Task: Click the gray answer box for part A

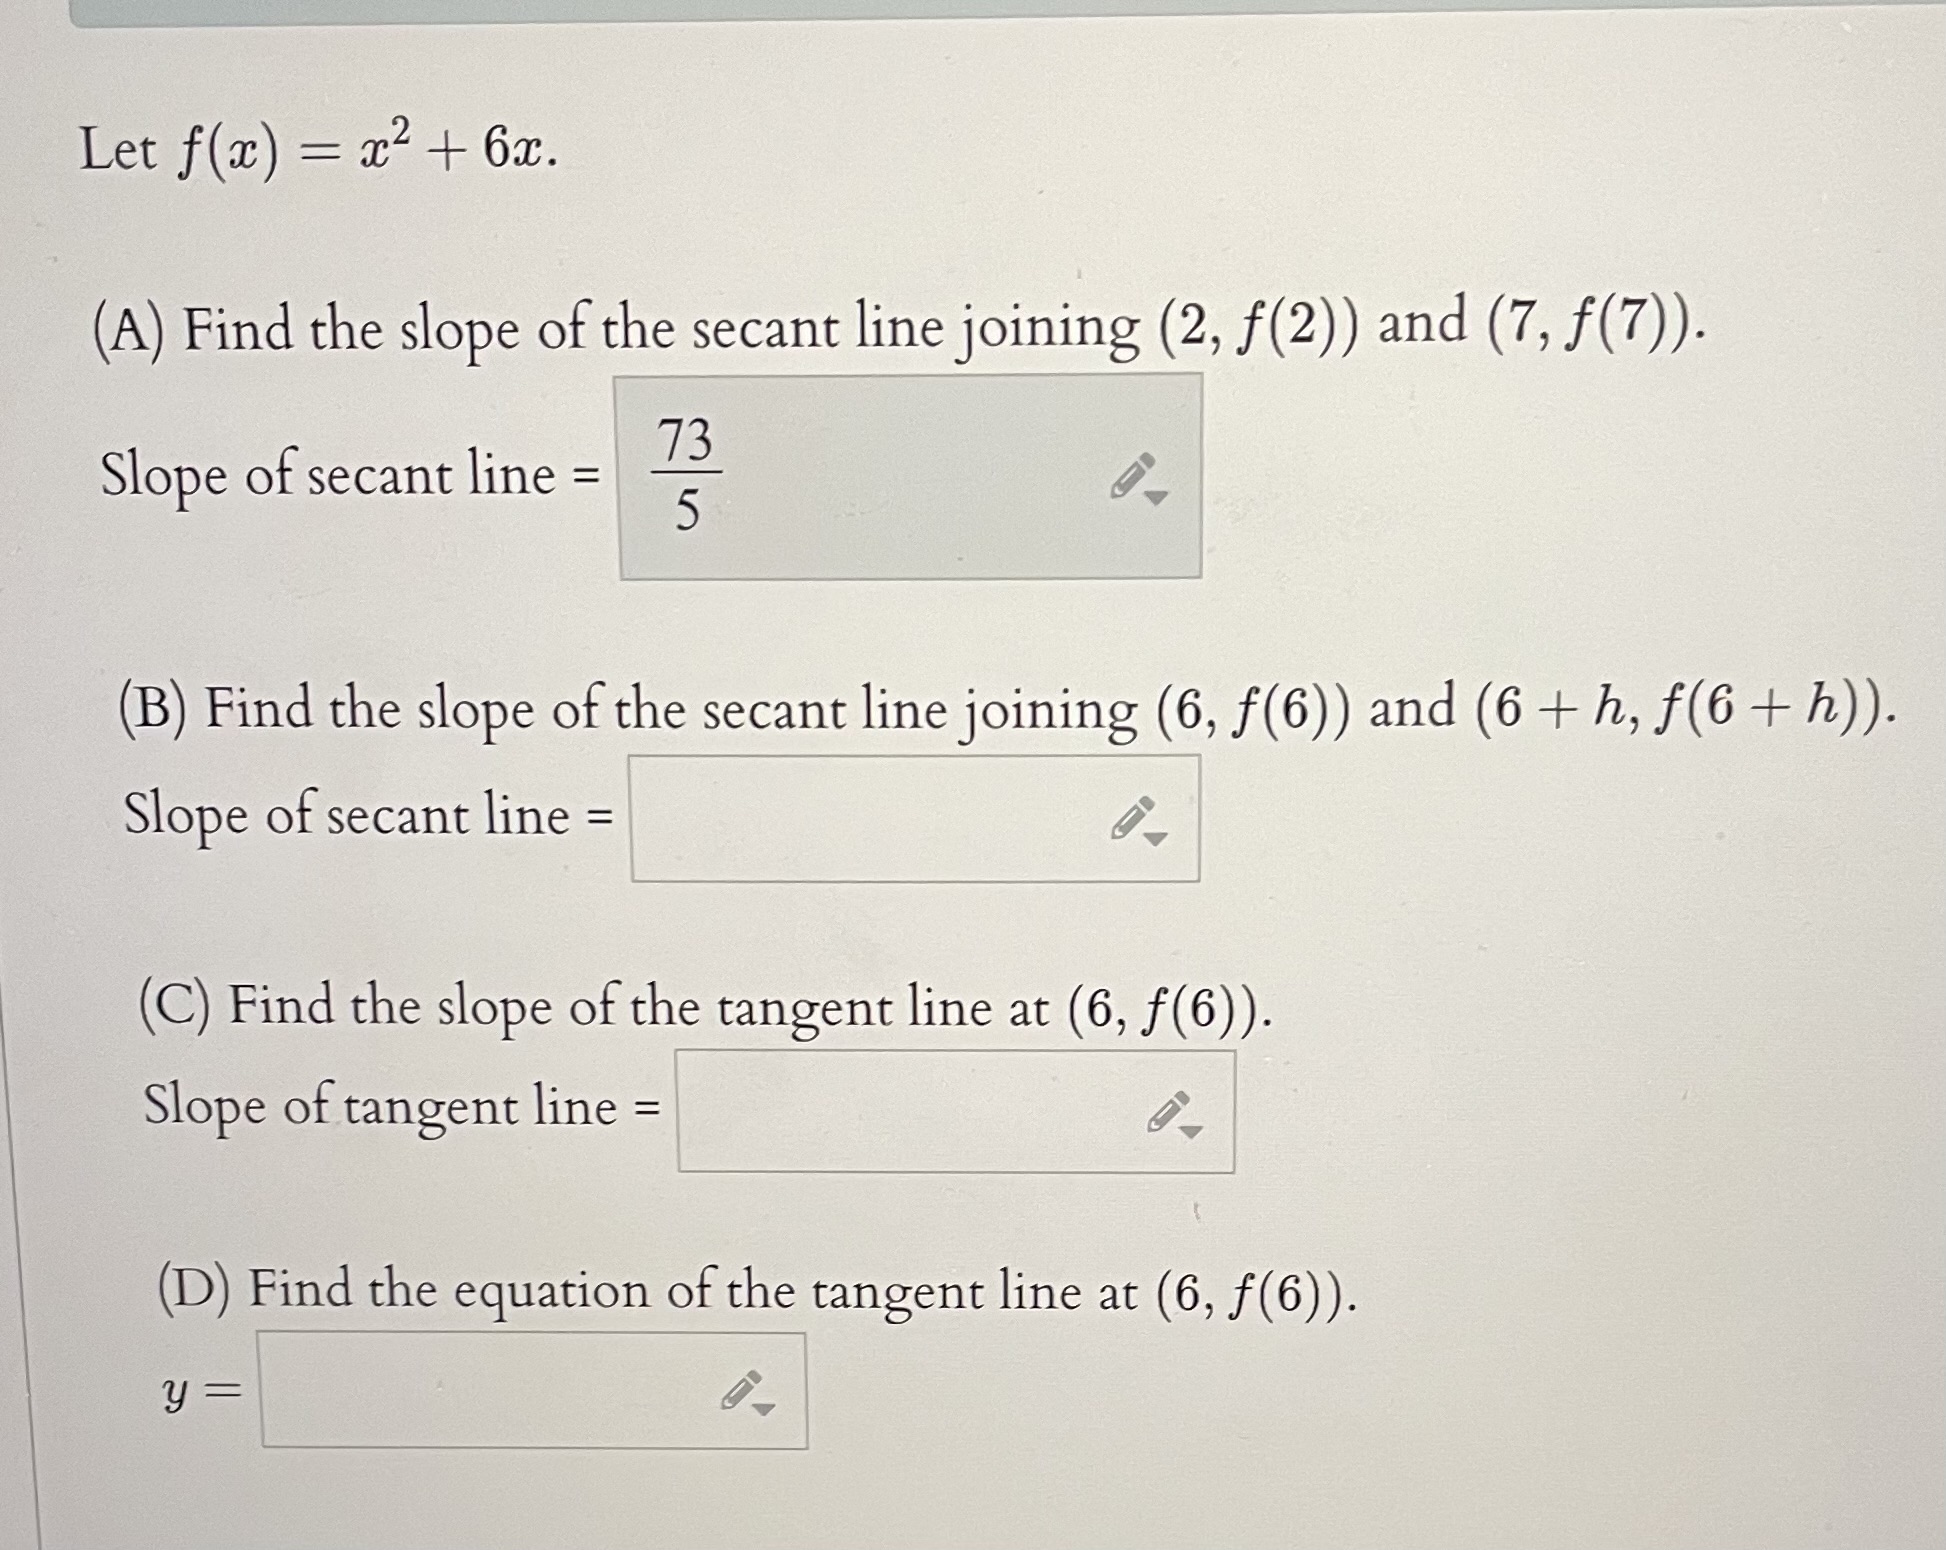Action: (900, 475)
